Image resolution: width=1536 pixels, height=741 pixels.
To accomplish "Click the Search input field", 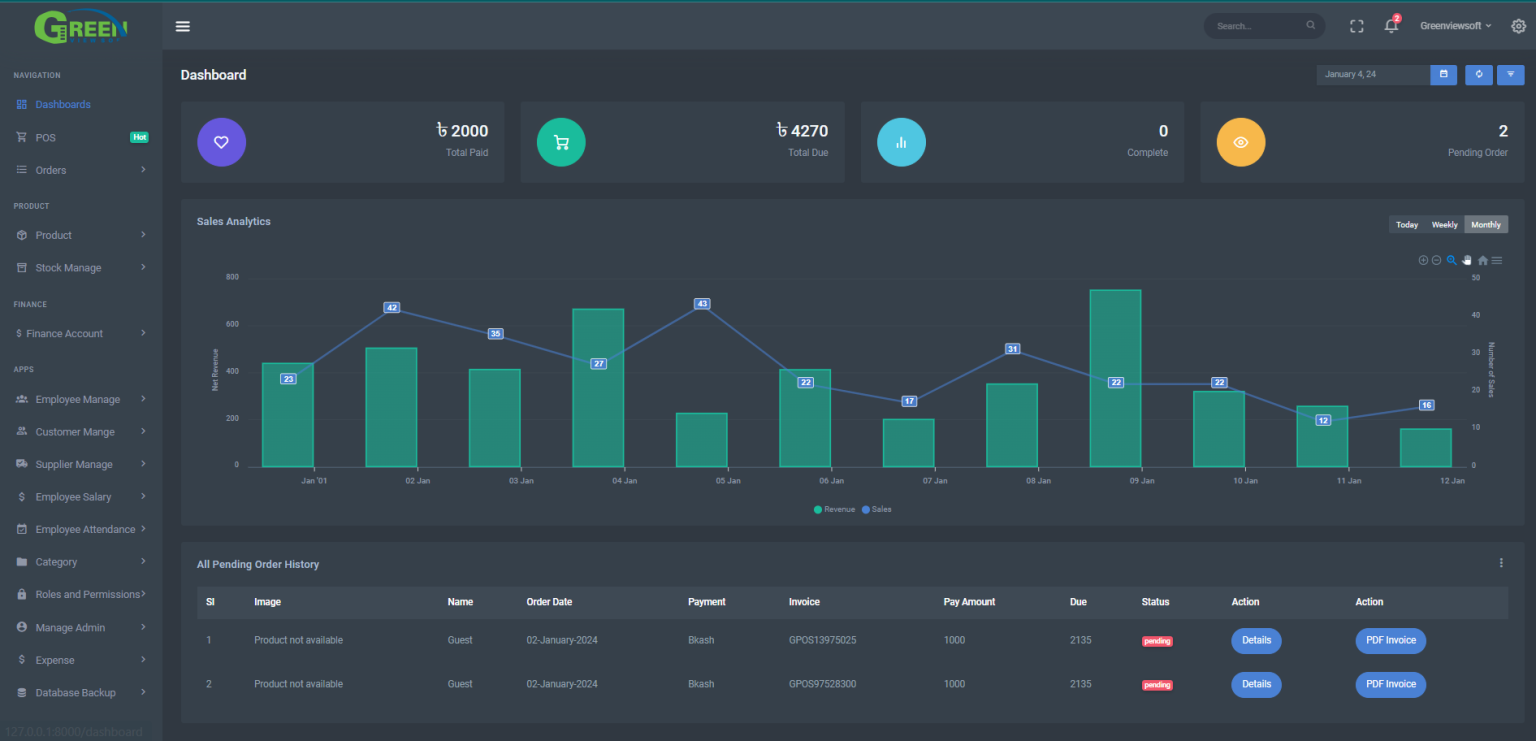I will [x=1258, y=26].
